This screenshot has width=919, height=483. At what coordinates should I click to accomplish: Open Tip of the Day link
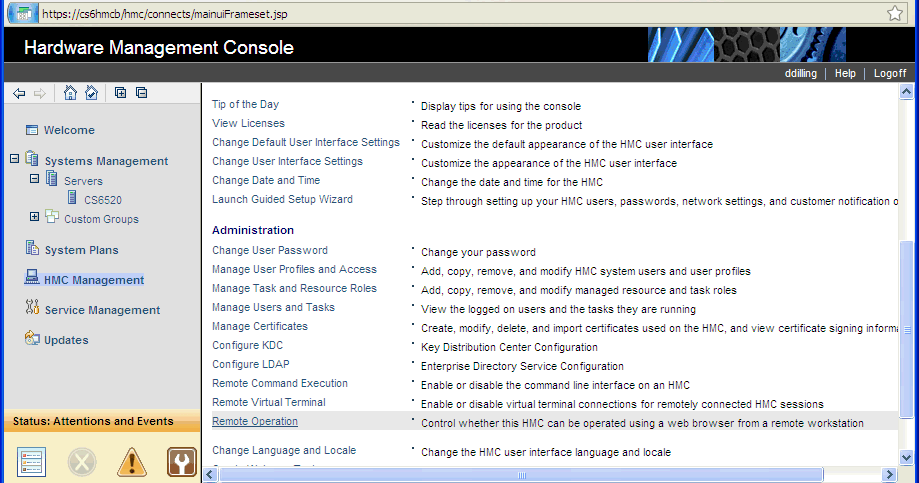coord(246,104)
